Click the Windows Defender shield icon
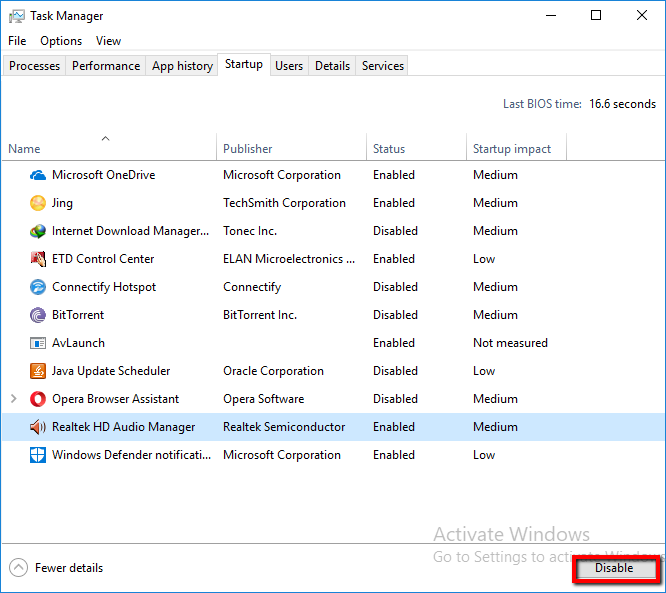 38,455
